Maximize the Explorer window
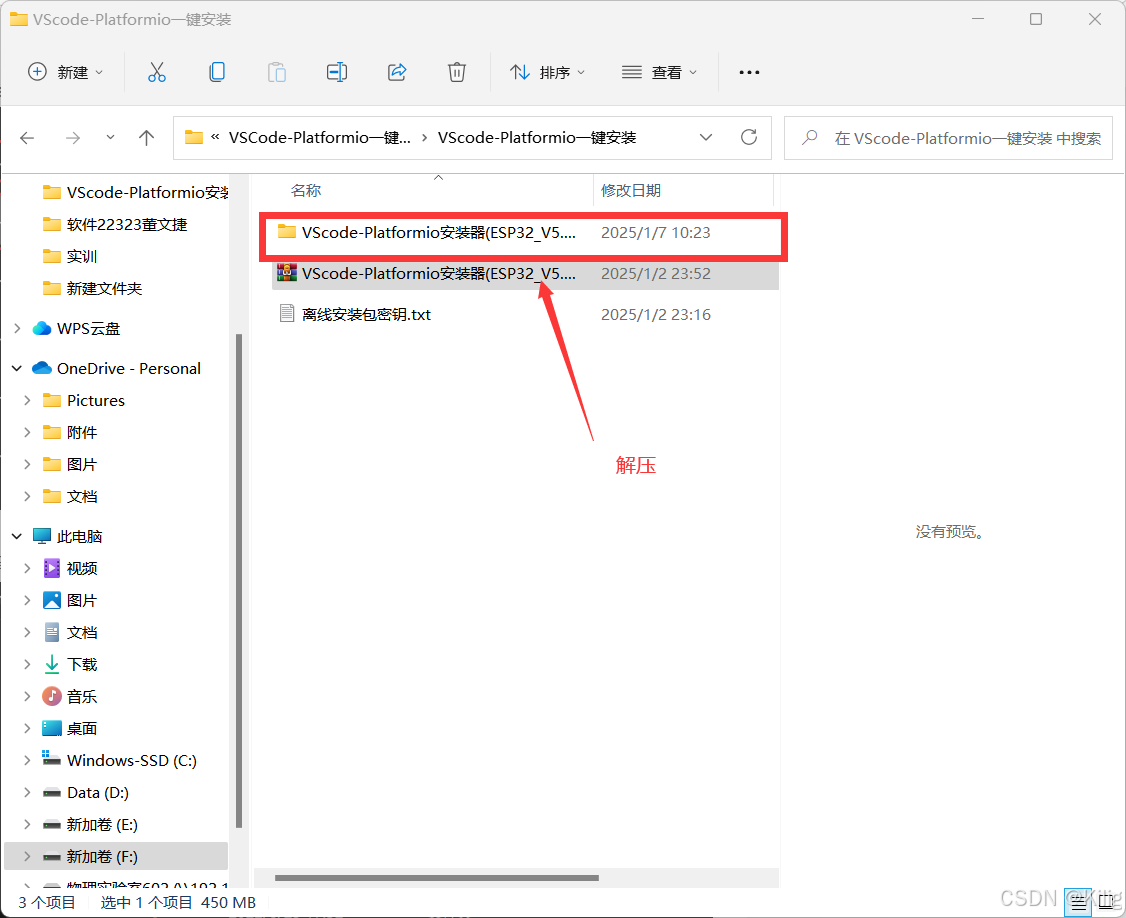The height and width of the screenshot is (918, 1126). click(x=1036, y=19)
